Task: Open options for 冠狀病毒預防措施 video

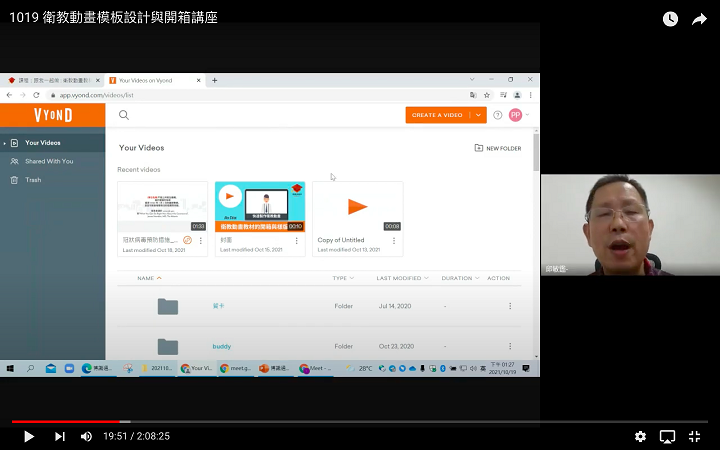Action: point(201,241)
